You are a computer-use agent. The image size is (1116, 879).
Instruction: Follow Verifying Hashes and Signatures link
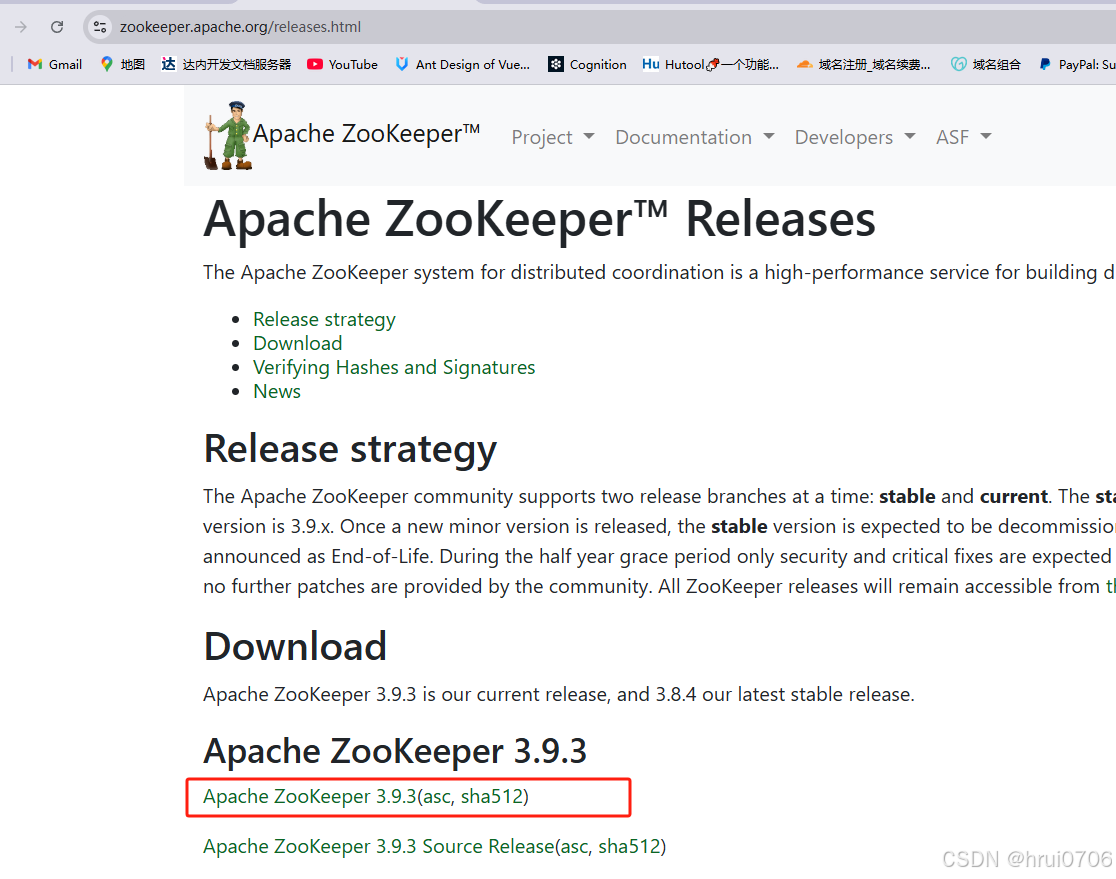click(x=394, y=367)
